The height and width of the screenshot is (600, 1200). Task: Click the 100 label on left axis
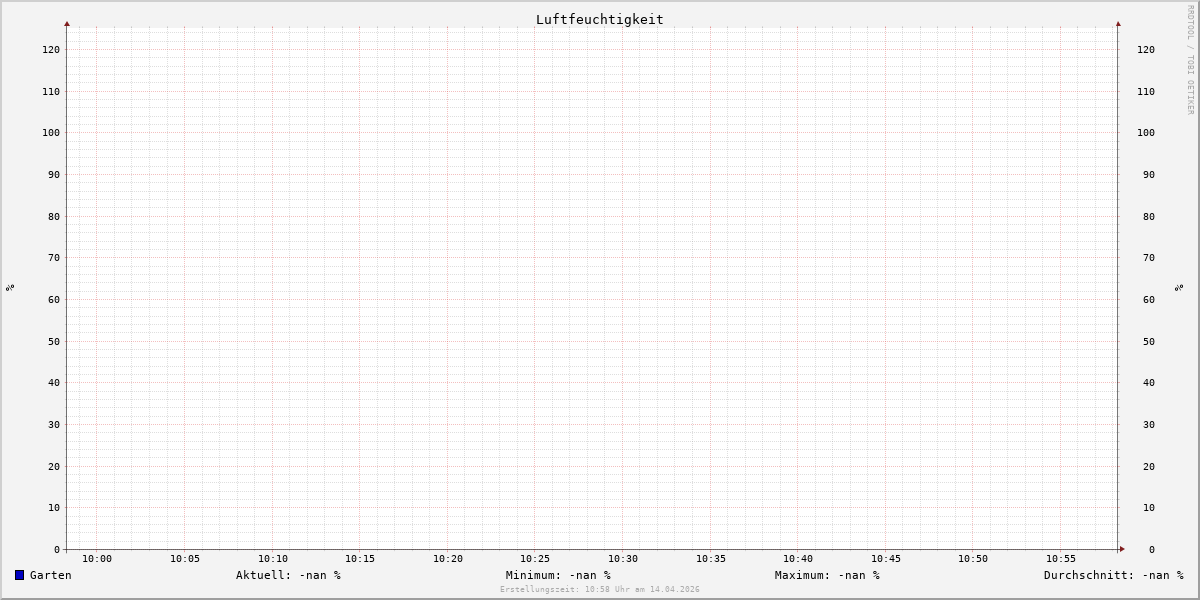50,133
